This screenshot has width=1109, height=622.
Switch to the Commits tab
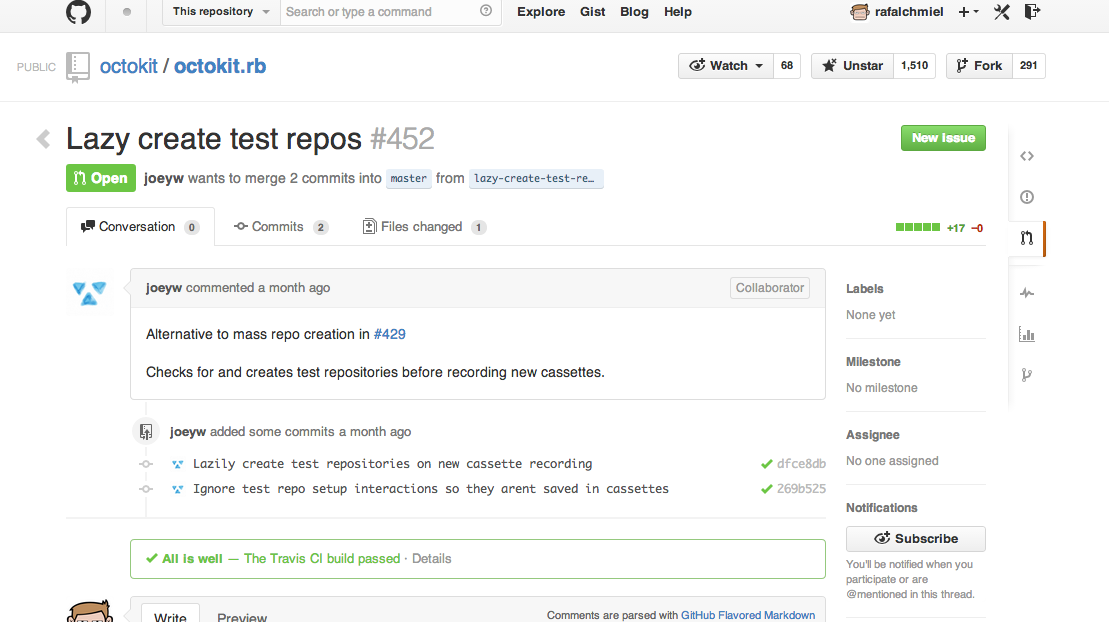280,227
